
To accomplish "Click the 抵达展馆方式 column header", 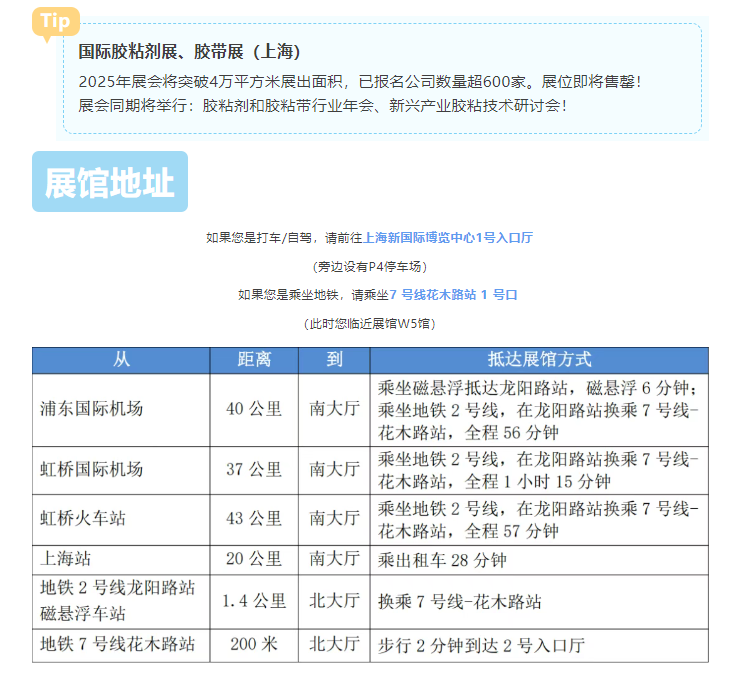I will point(539,360).
